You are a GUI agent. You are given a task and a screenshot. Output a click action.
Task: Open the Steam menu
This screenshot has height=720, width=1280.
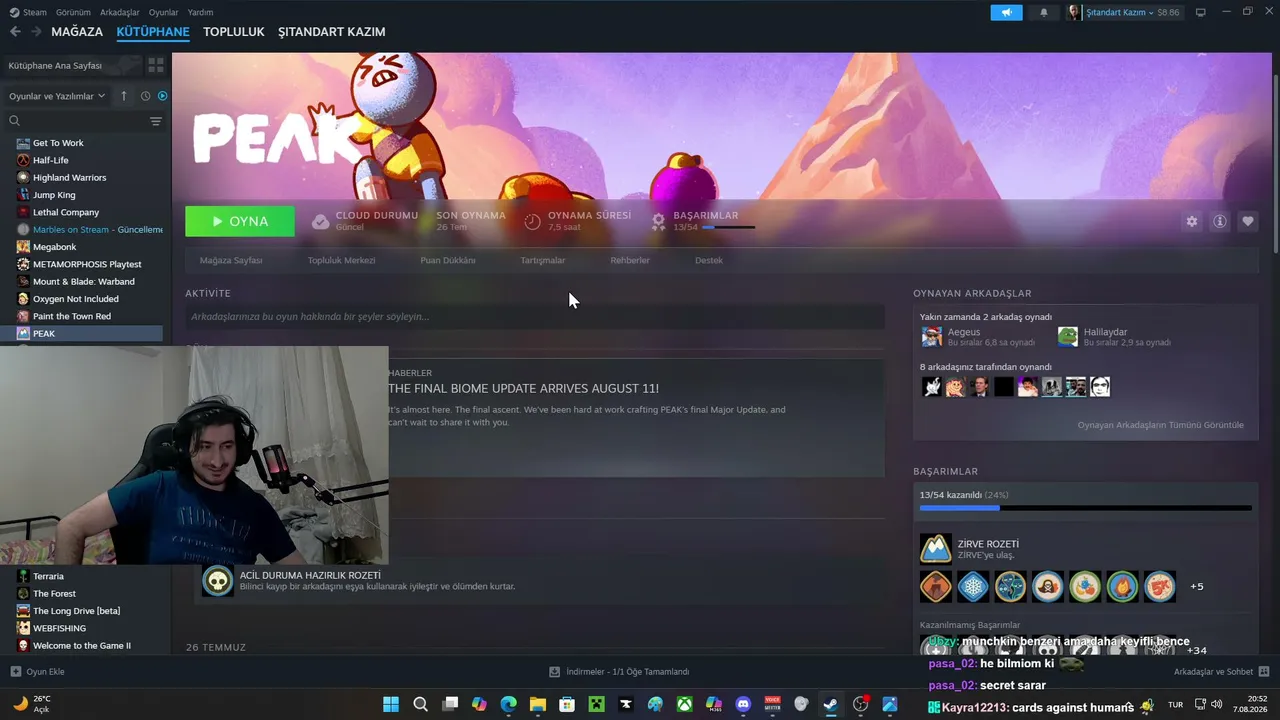34,12
